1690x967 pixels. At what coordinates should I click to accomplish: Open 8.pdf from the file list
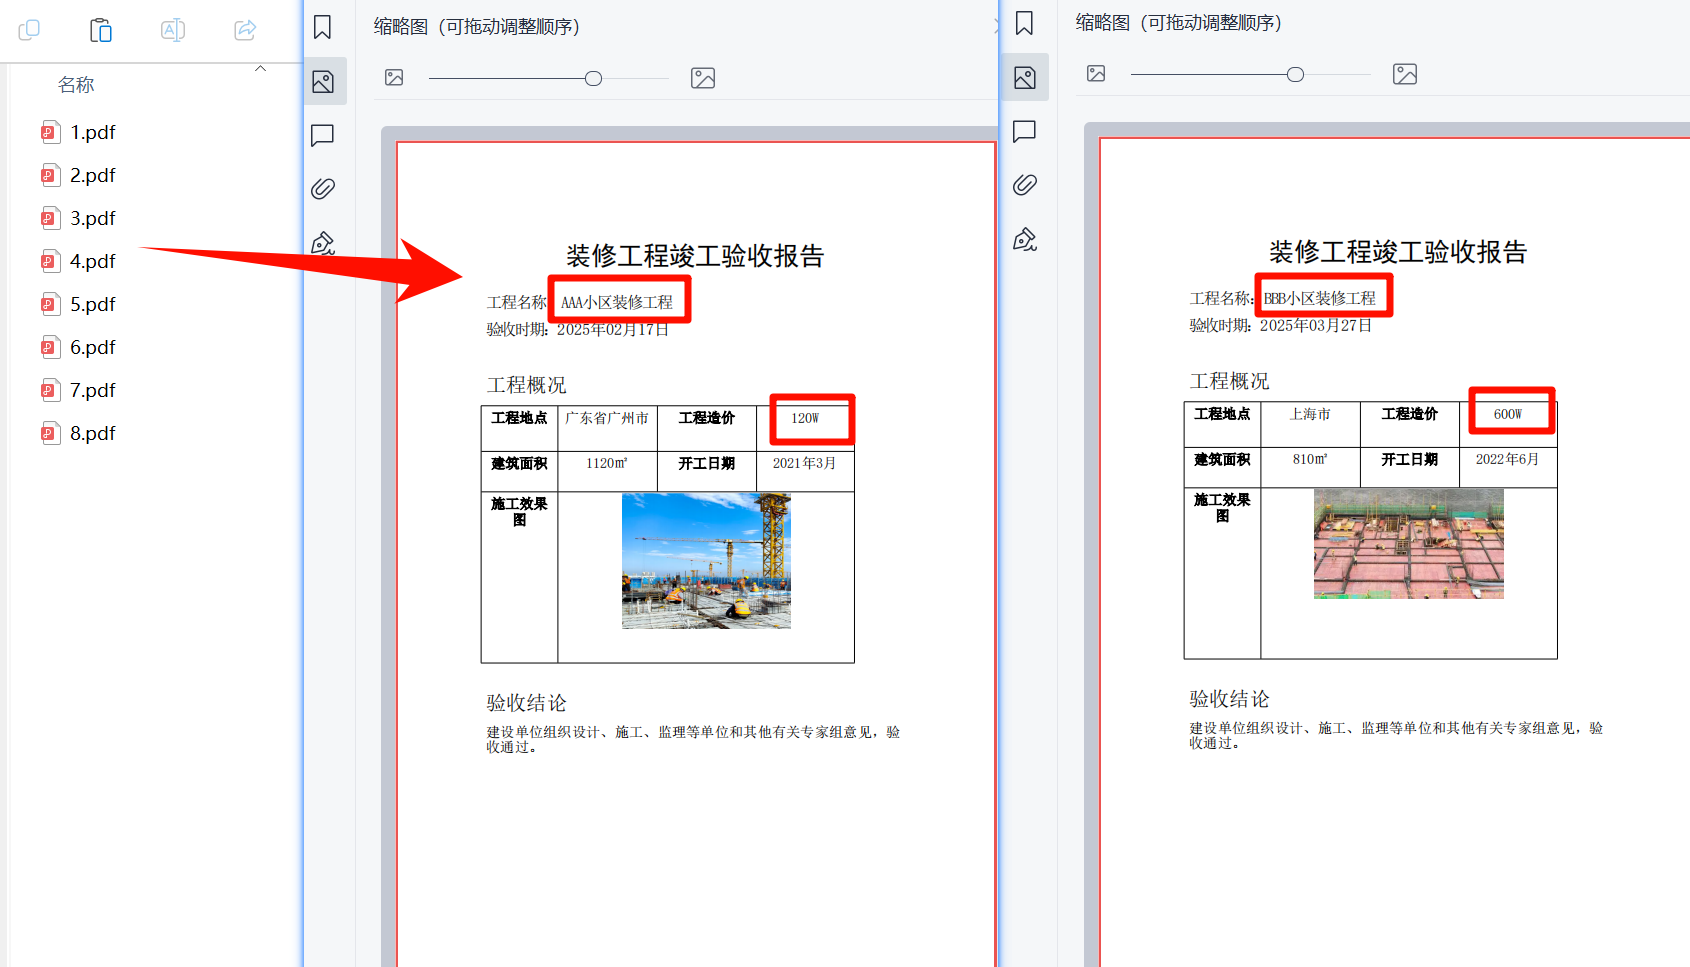pyautogui.click(x=93, y=432)
